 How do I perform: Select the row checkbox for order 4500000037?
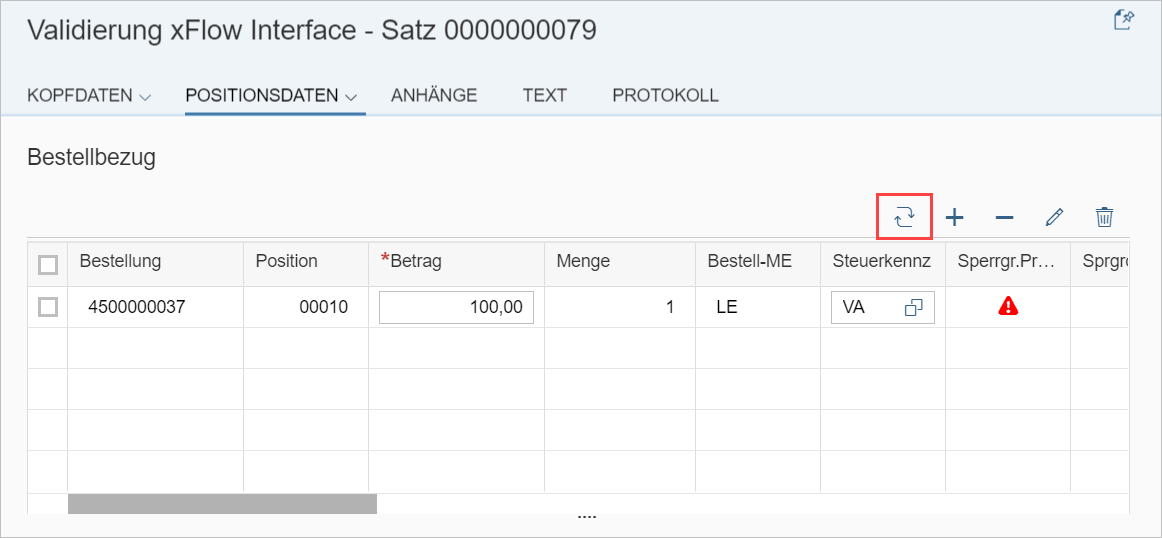point(47,308)
